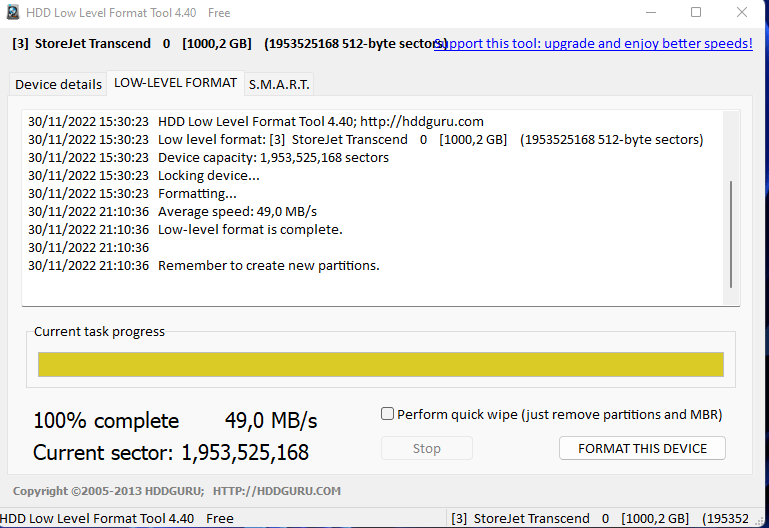This screenshot has height=528, width=769.
Task: Select the Locking device log entry
Action: [208, 175]
